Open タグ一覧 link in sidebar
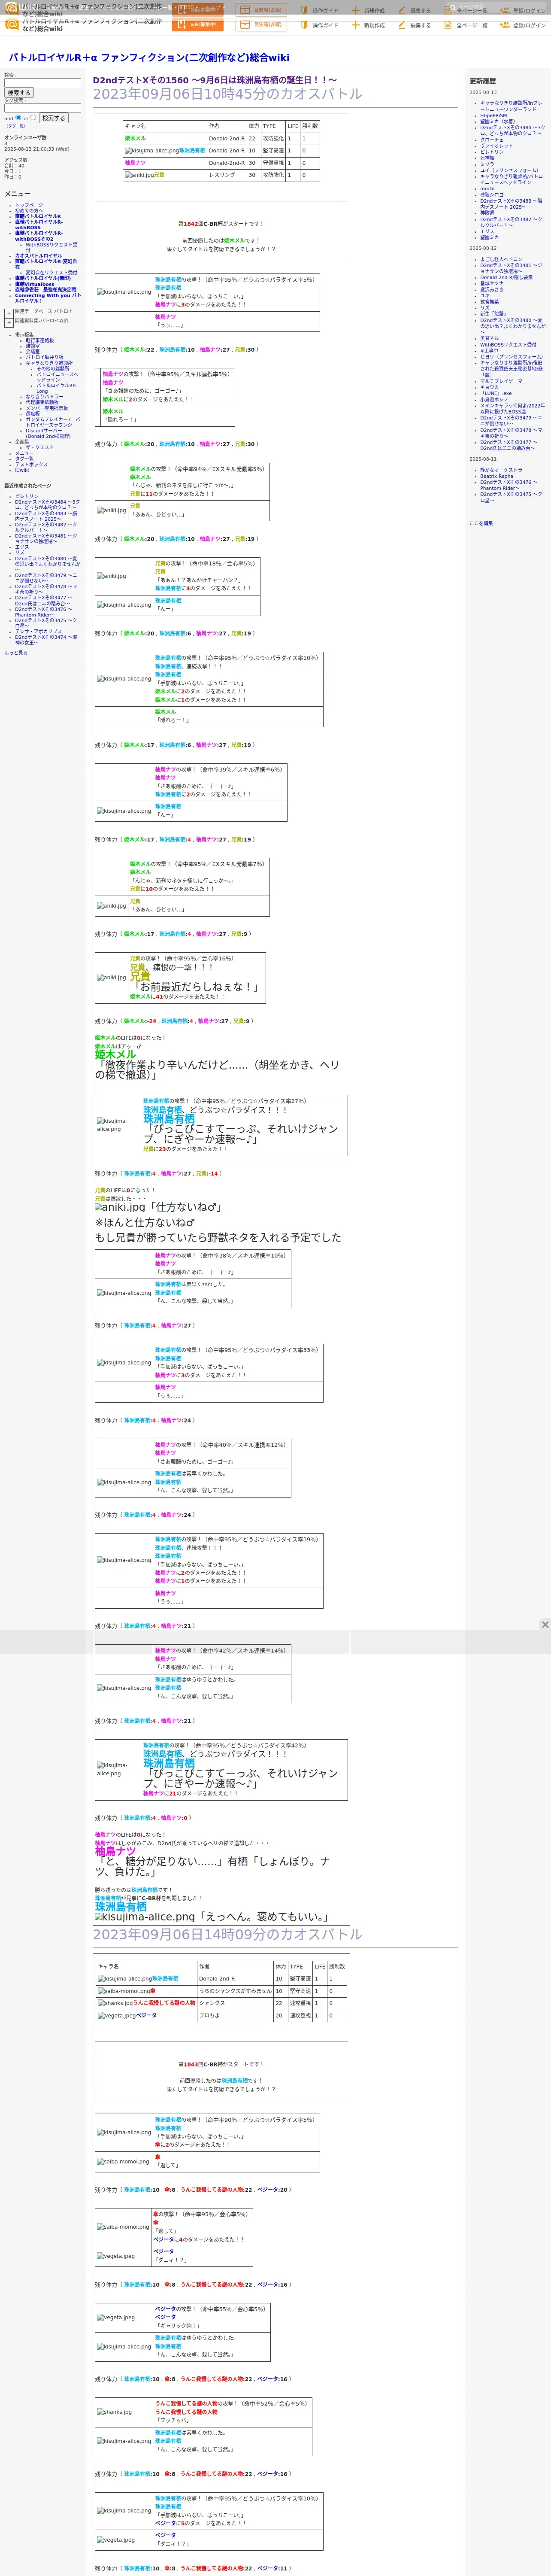The height and width of the screenshot is (2576, 551). point(24,459)
